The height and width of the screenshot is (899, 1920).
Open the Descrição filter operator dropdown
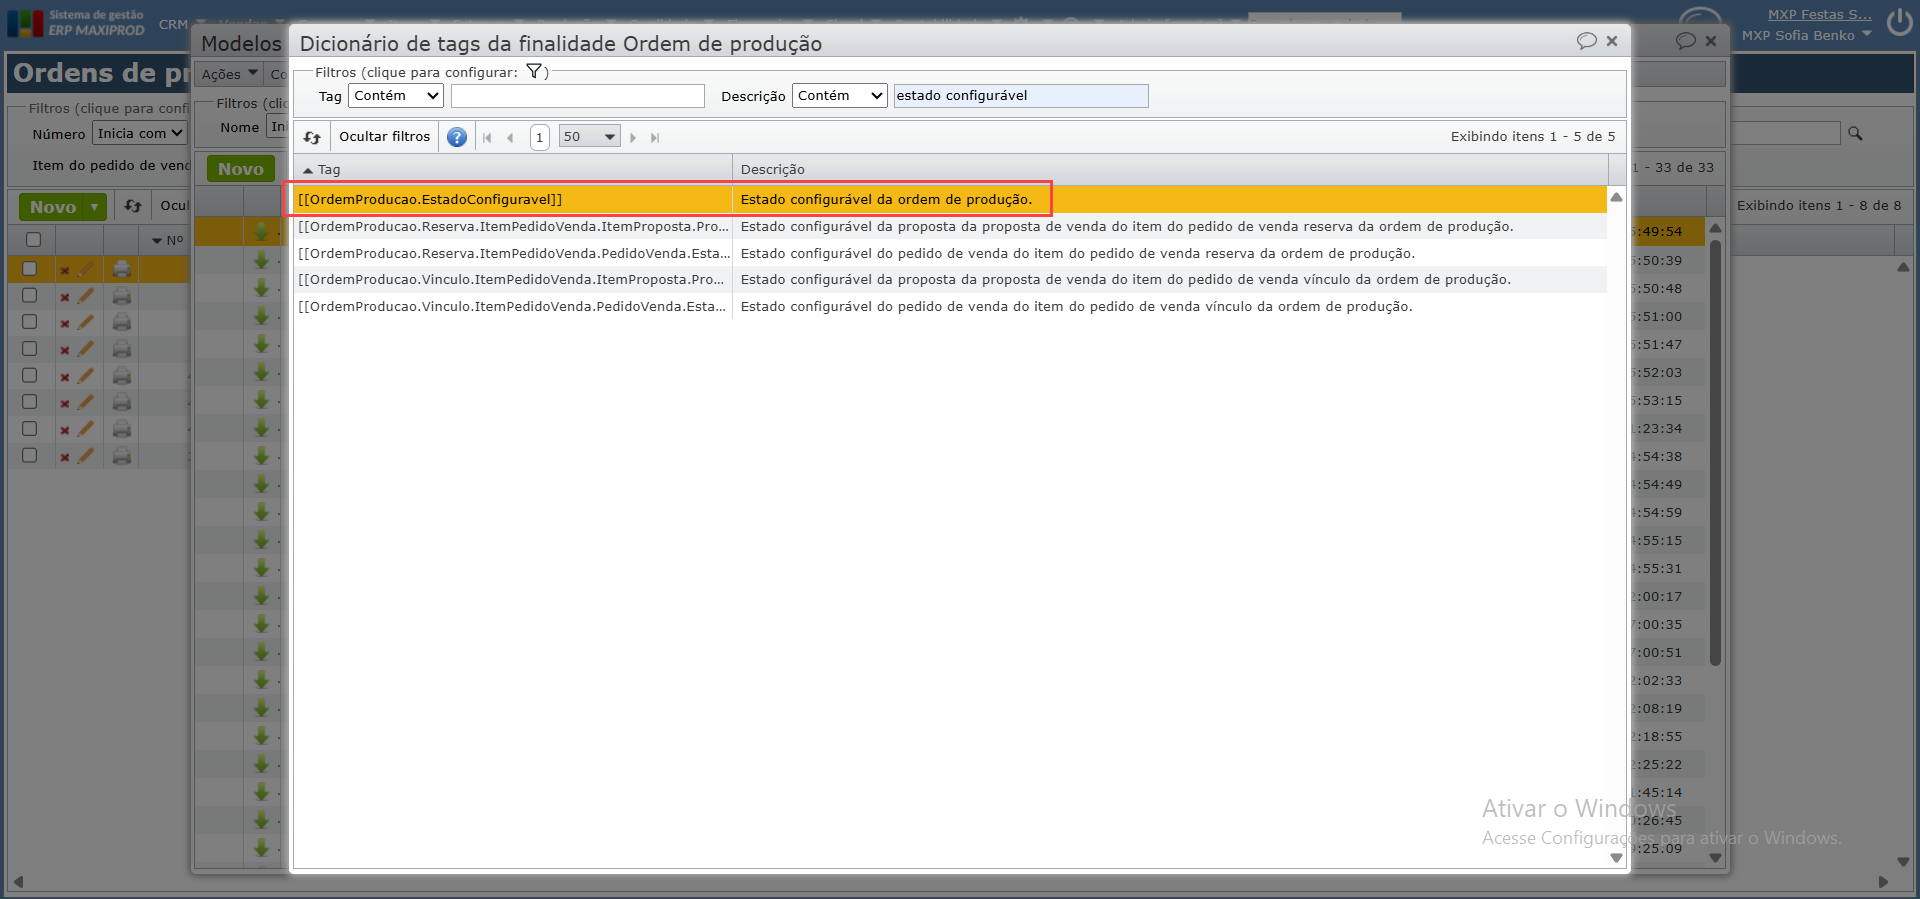(840, 96)
